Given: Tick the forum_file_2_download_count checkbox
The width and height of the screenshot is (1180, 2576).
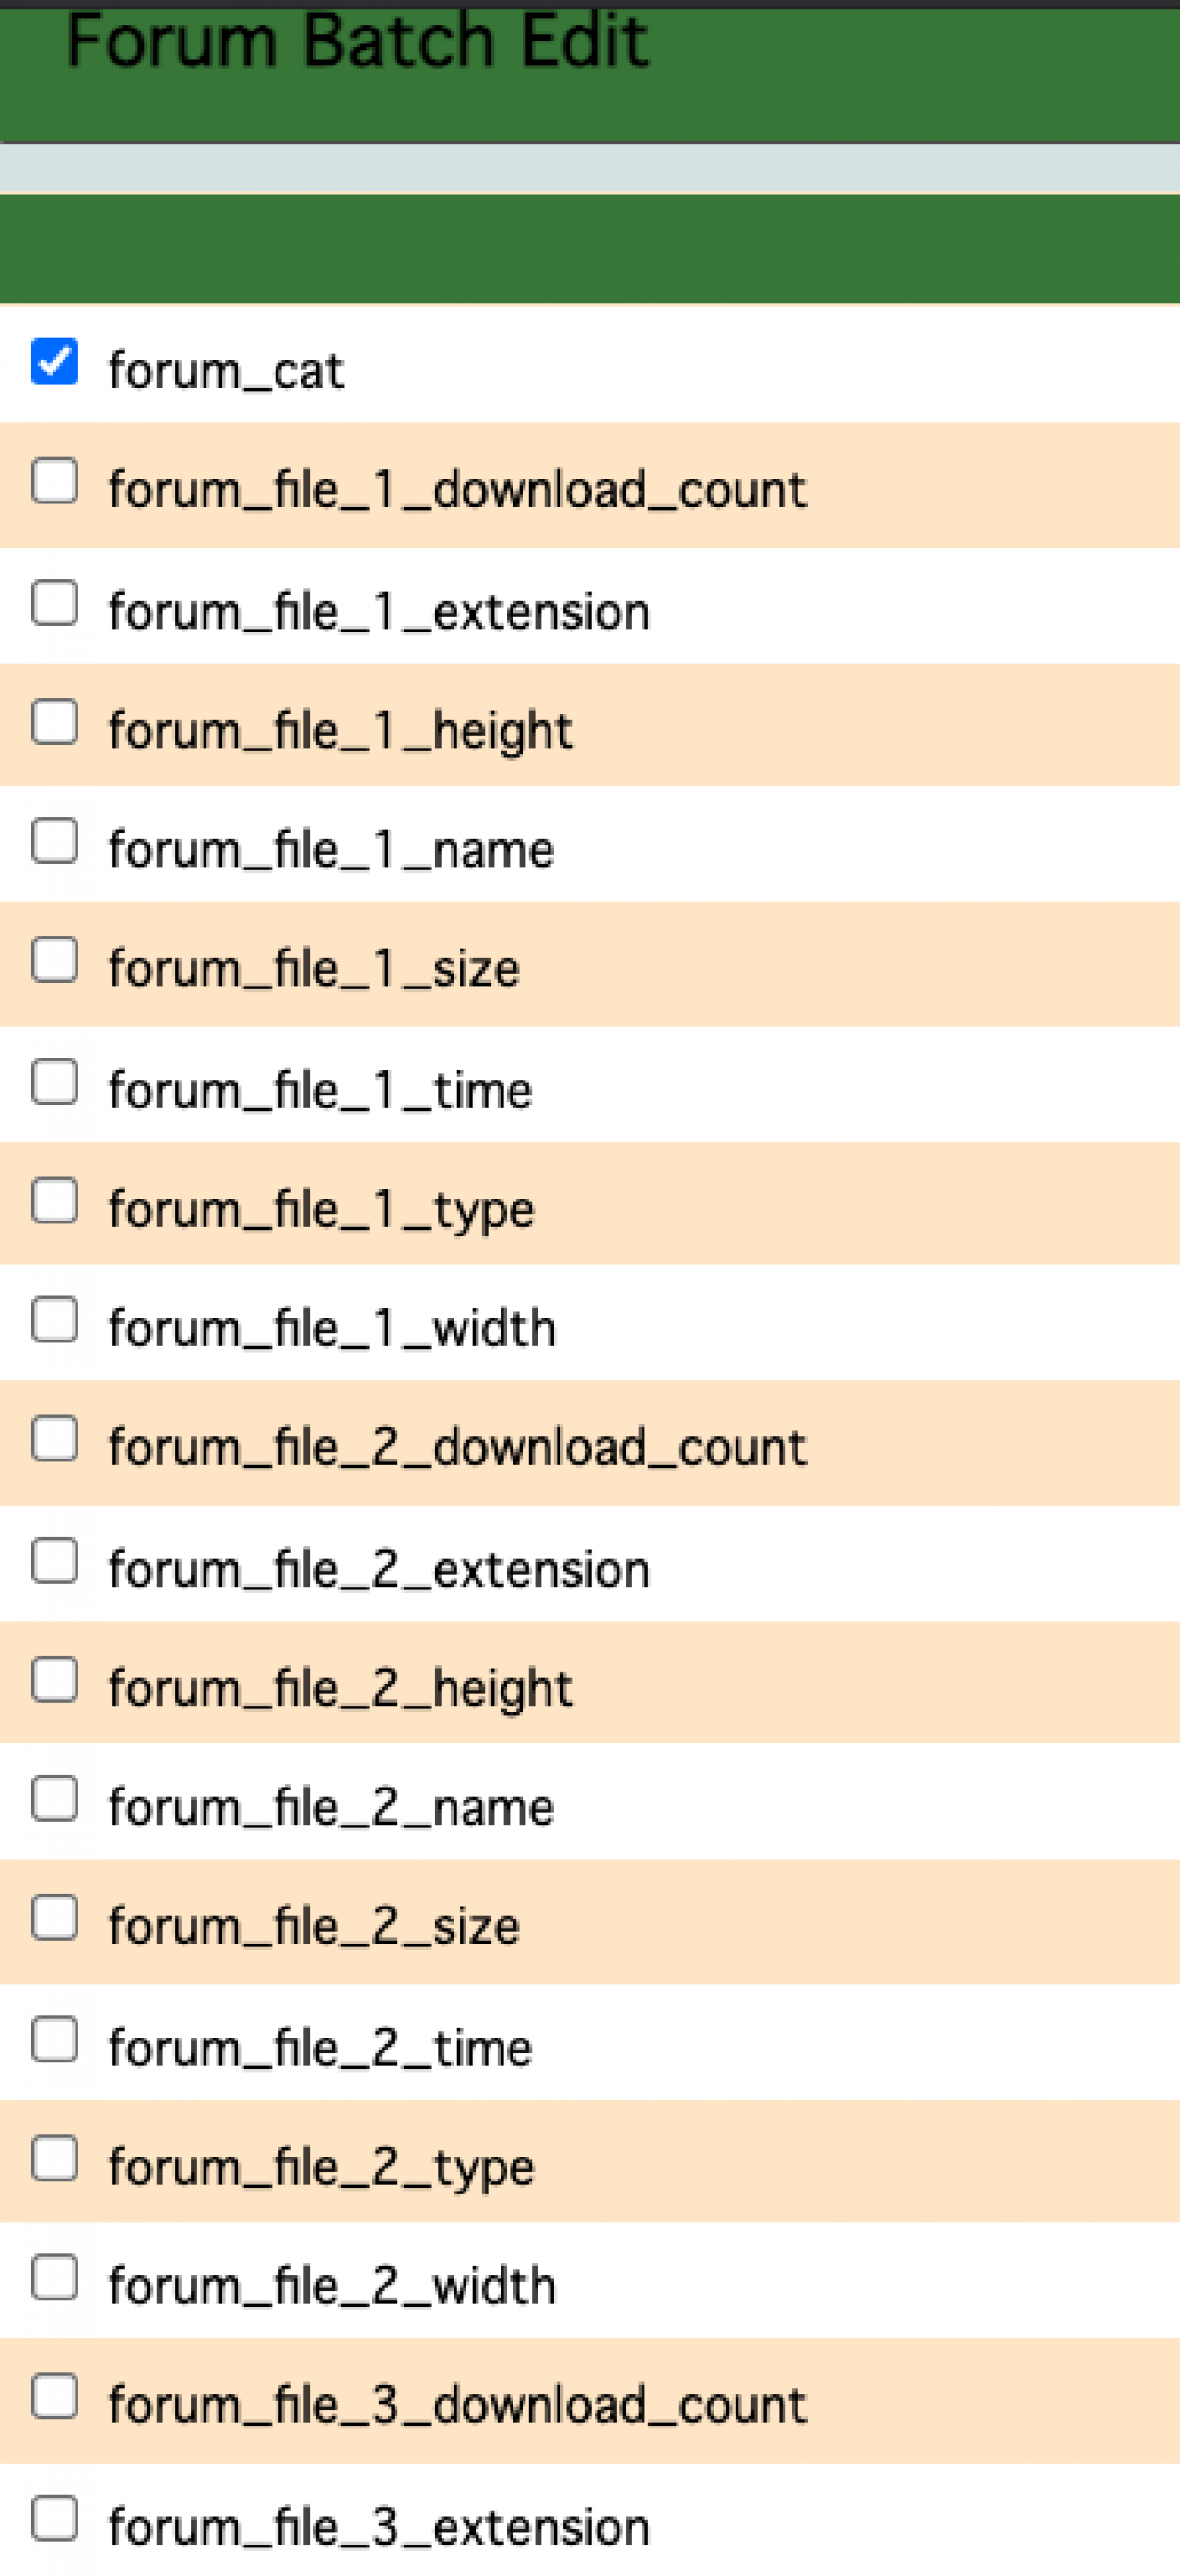Looking at the screenshot, I should pos(55,1439).
